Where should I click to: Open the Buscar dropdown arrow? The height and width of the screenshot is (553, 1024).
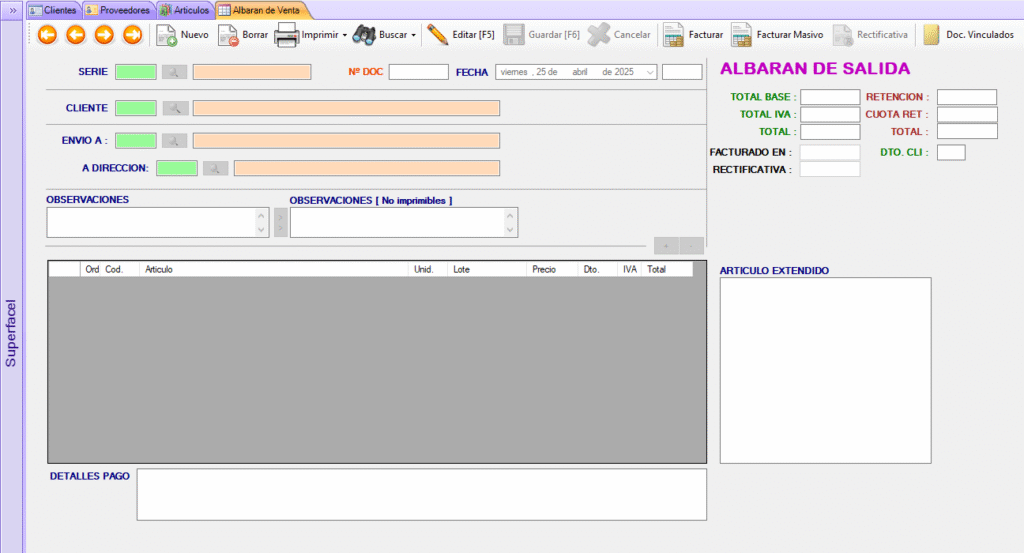(413, 35)
